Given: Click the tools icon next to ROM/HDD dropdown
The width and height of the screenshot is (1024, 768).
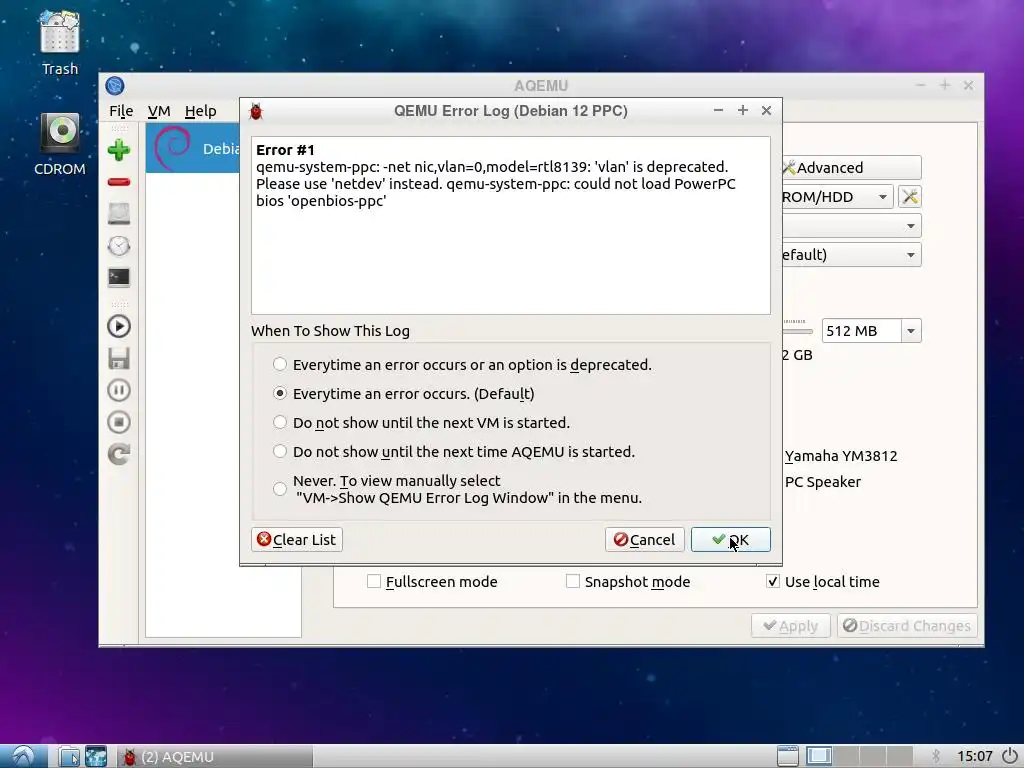Looking at the screenshot, I should (x=910, y=197).
